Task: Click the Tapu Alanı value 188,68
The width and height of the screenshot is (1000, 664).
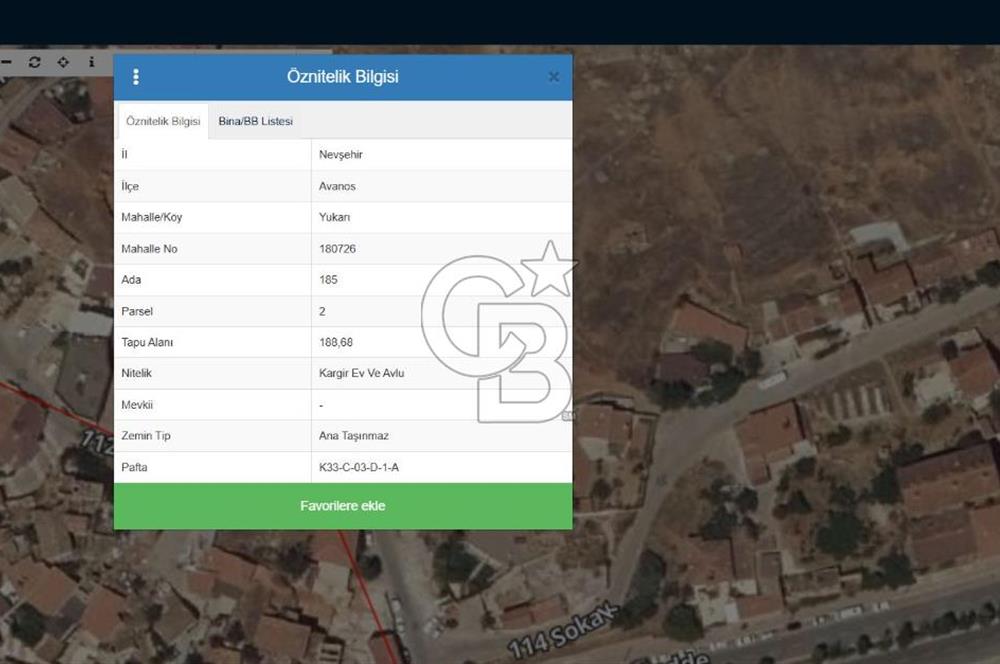Action: click(335, 342)
